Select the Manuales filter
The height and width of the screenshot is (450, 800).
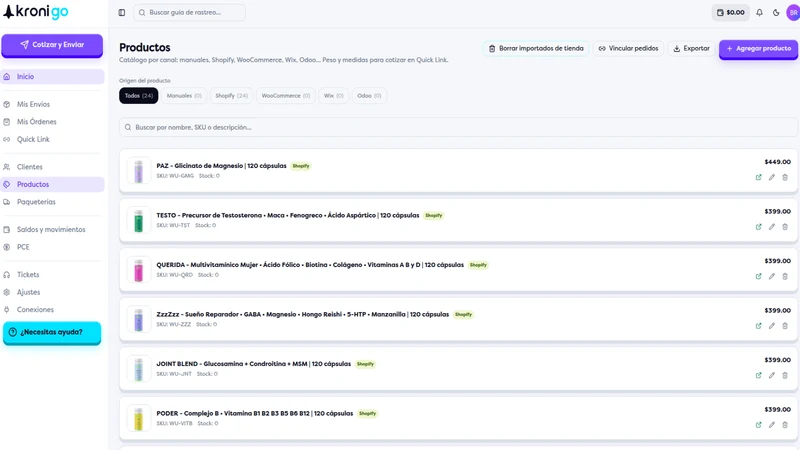184,95
